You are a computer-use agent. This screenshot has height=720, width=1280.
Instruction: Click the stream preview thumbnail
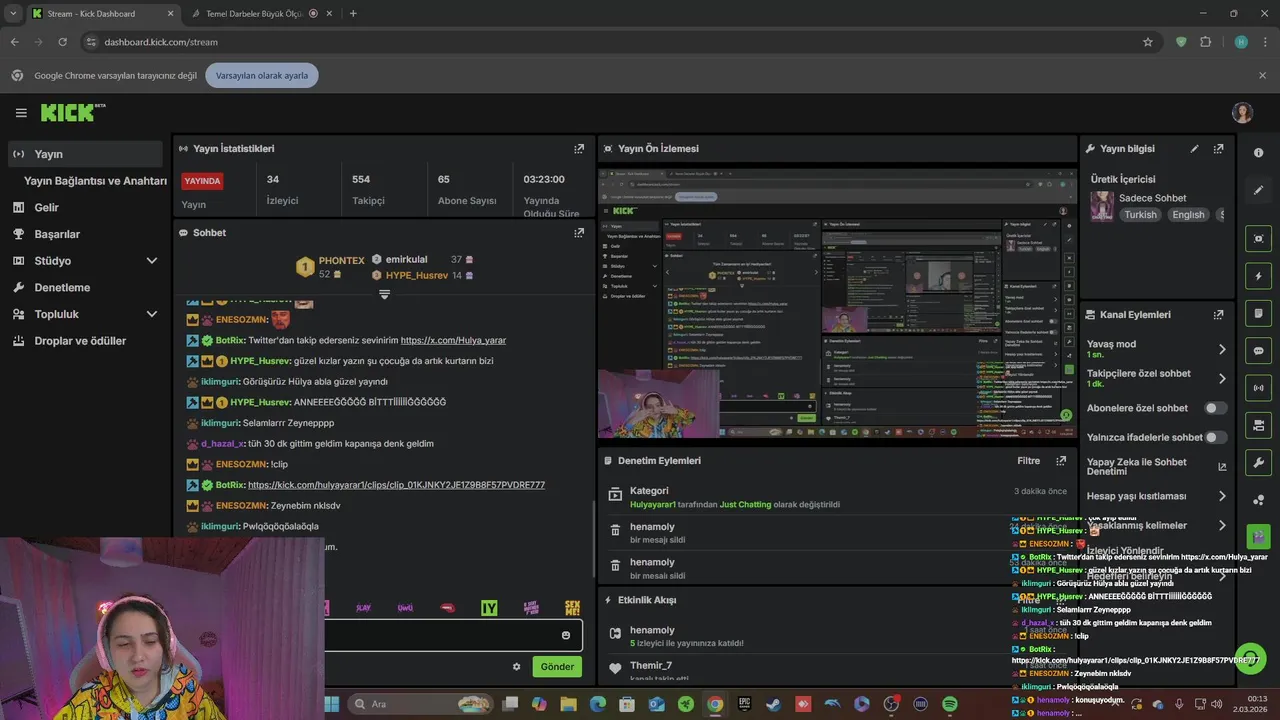836,303
